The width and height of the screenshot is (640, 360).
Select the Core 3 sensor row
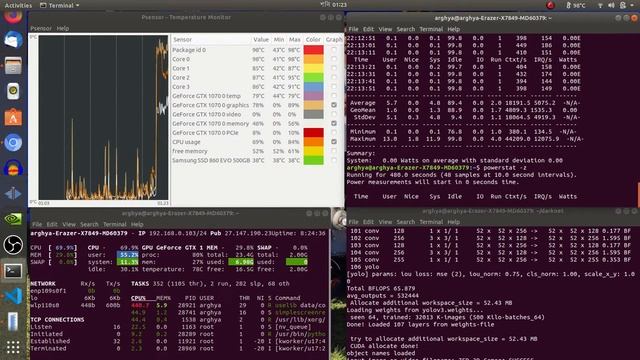pos(257,87)
